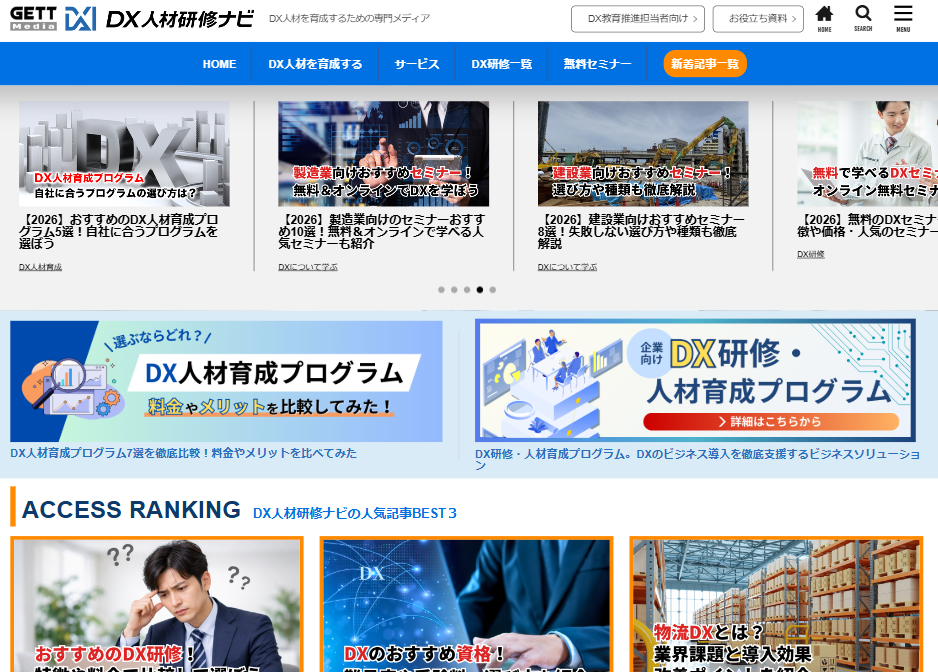The height and width of the screenshot is (672, 938).
Task: Select the second carousel pagination dot
Action: [454, 290]
